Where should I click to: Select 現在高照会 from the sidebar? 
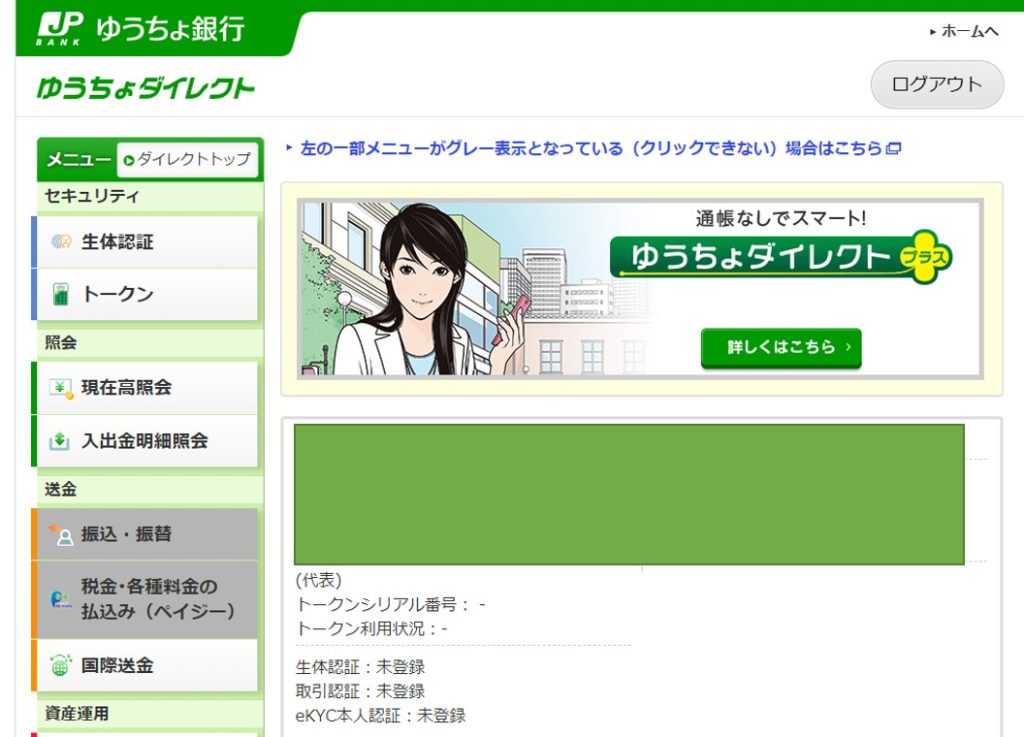coord(126,388)
